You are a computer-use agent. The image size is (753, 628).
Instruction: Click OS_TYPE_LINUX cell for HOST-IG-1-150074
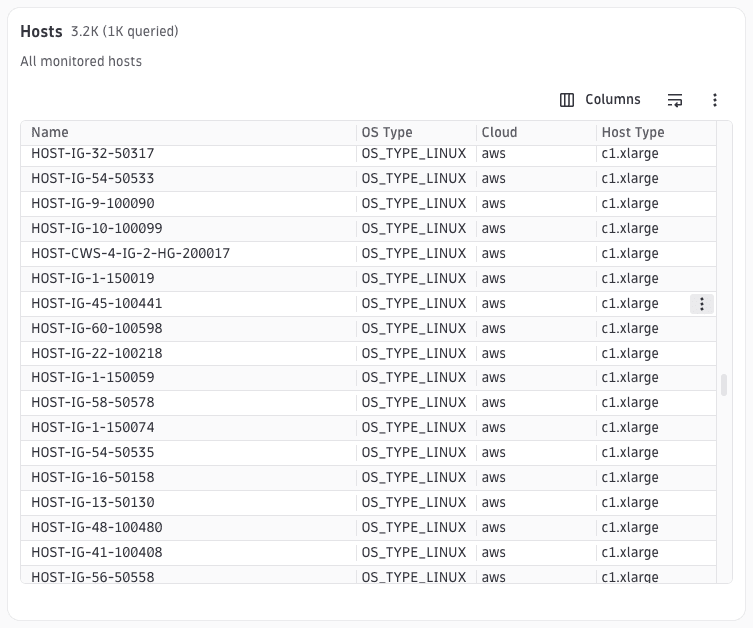pos(414,427)
